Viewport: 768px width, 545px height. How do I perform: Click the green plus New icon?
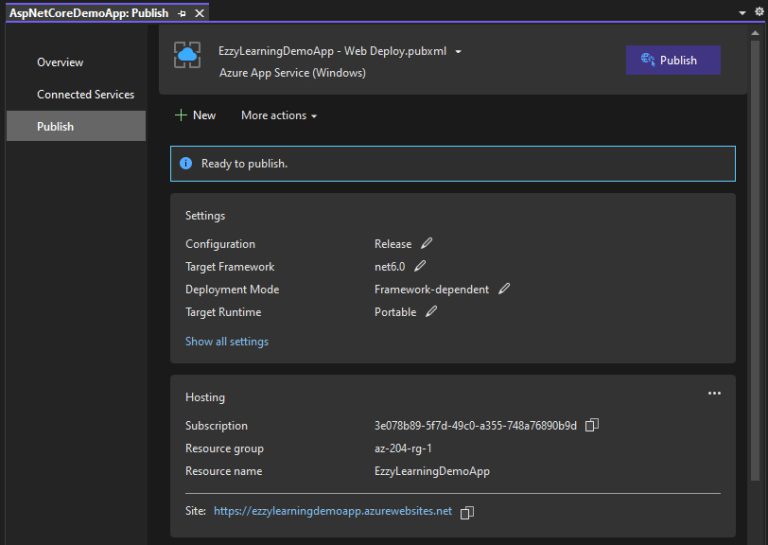coord(181,115)
